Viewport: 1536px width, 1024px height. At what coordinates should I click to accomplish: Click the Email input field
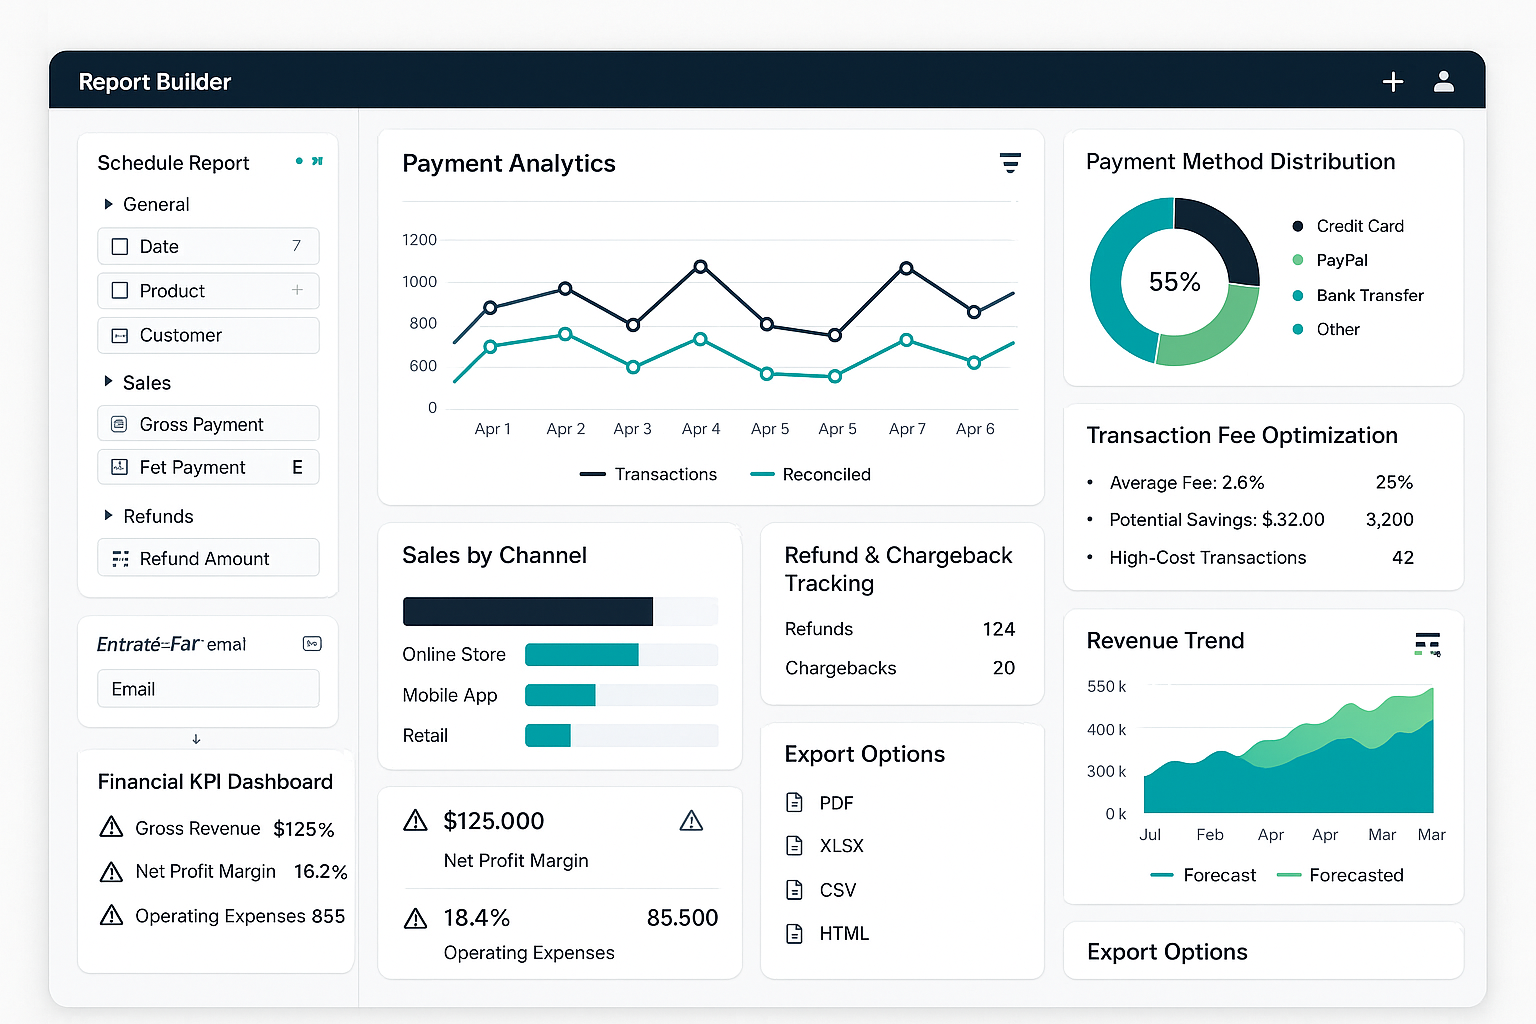208,688
